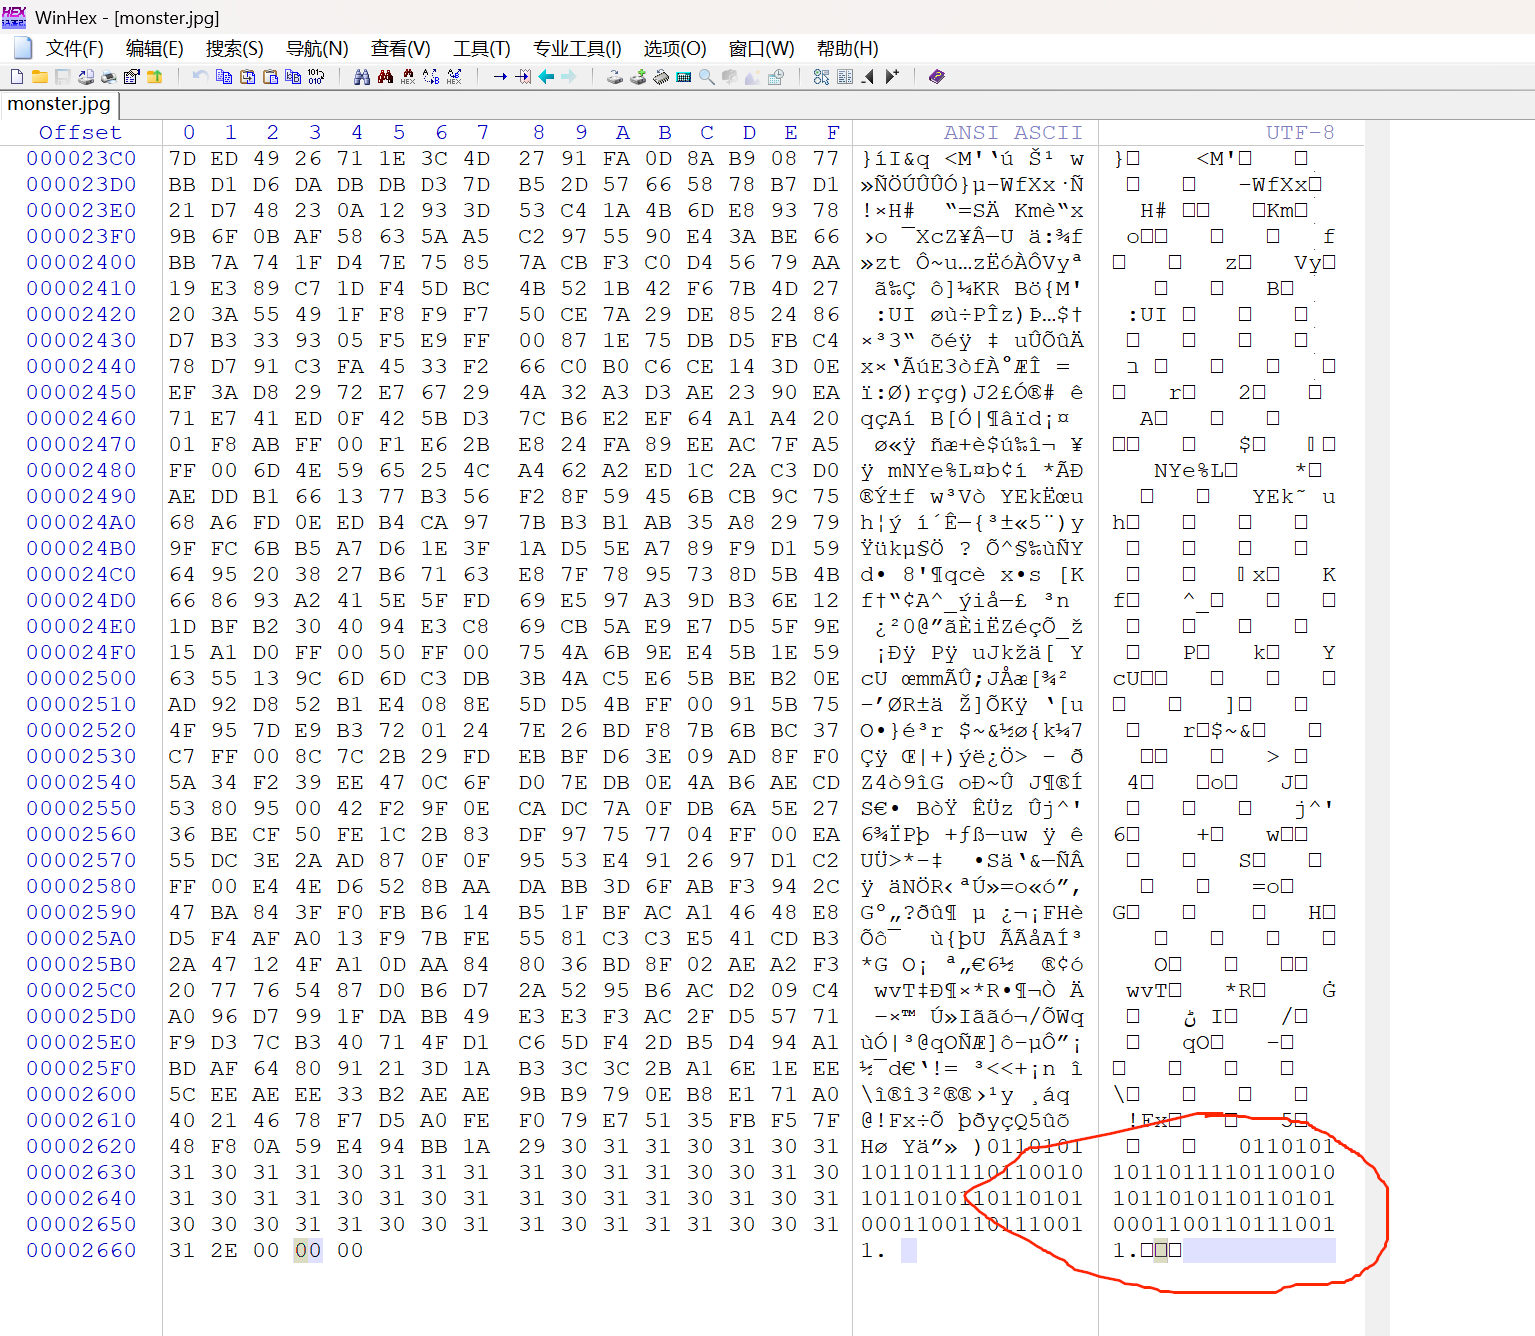Viewport: 1535px width, 1336px height.
Task: Open a file using the folder icon
Action: point(40,77)
